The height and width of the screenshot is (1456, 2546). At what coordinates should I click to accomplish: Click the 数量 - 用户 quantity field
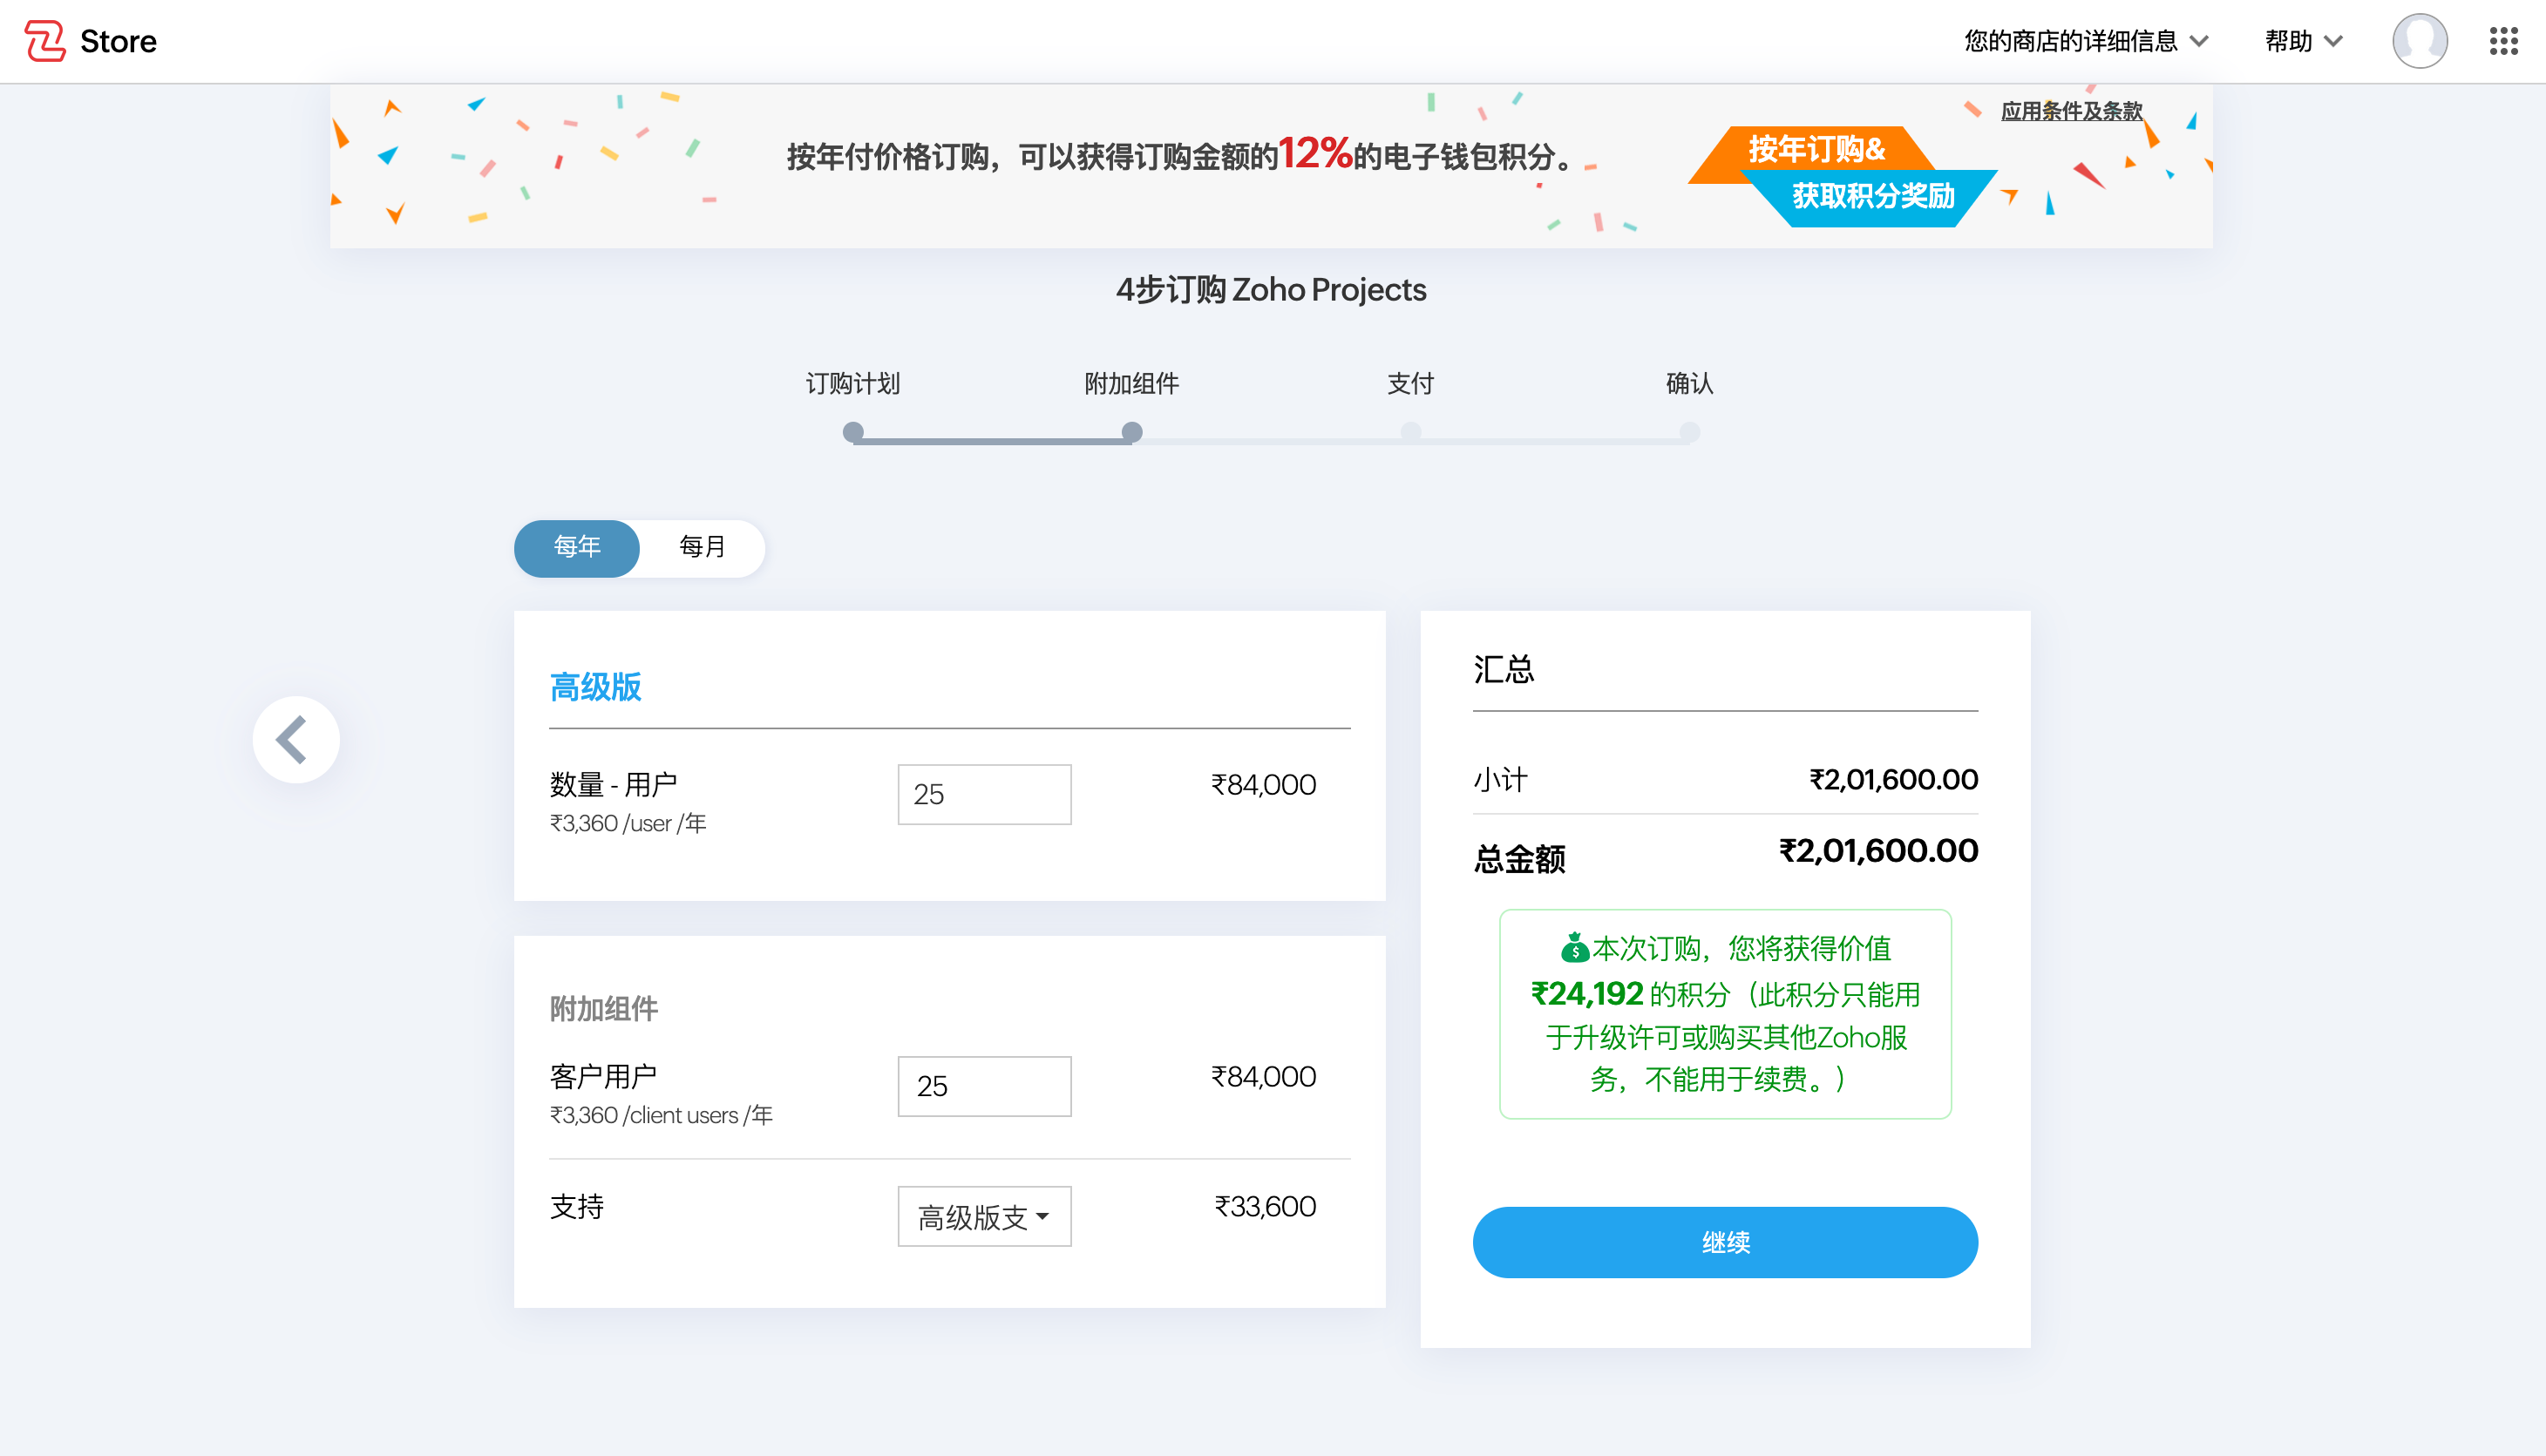984,794
